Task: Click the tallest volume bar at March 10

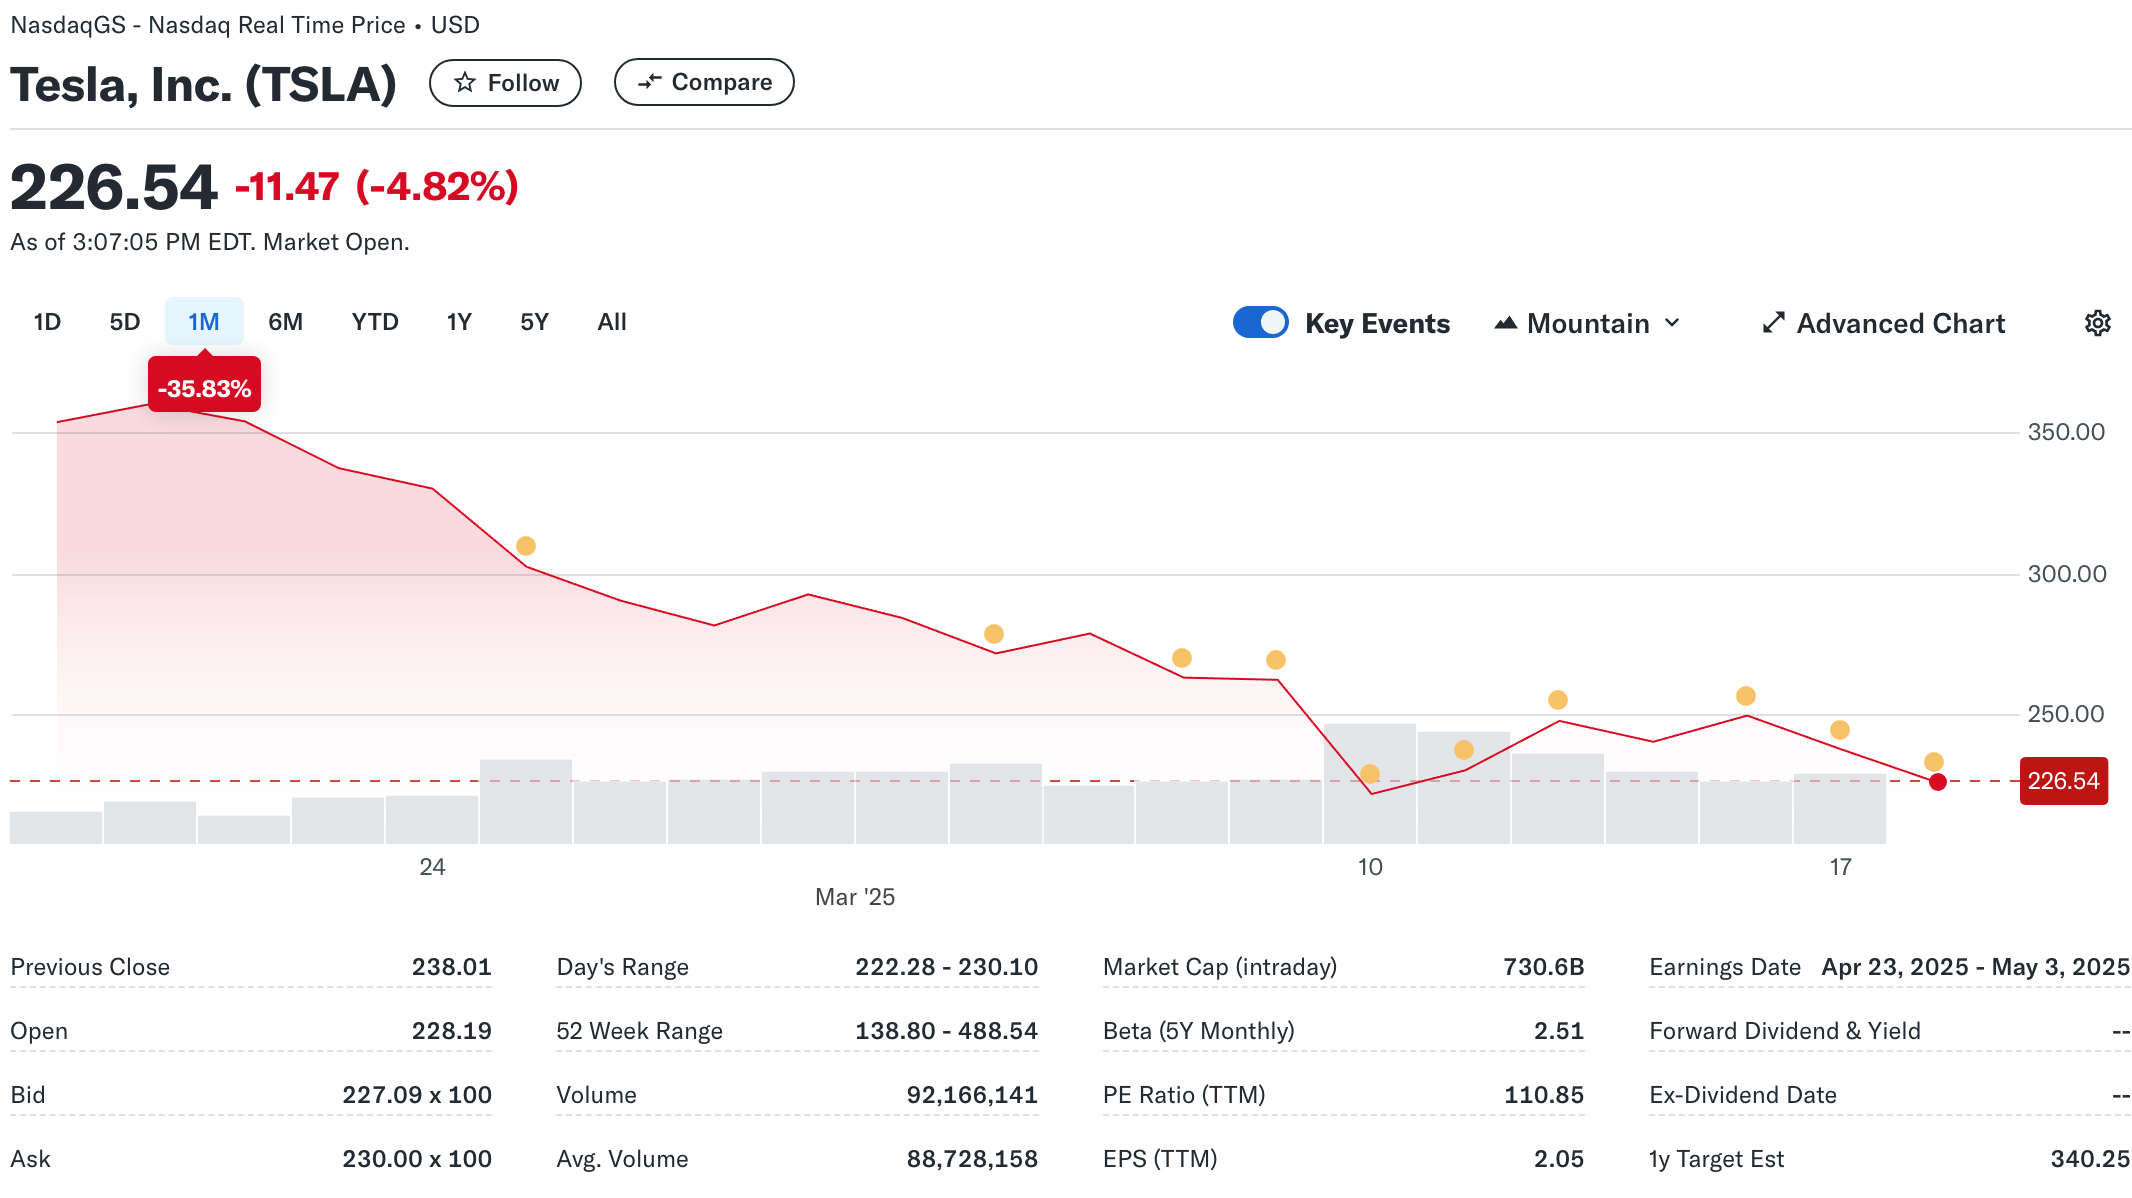Action: [x=1370, y=784]
